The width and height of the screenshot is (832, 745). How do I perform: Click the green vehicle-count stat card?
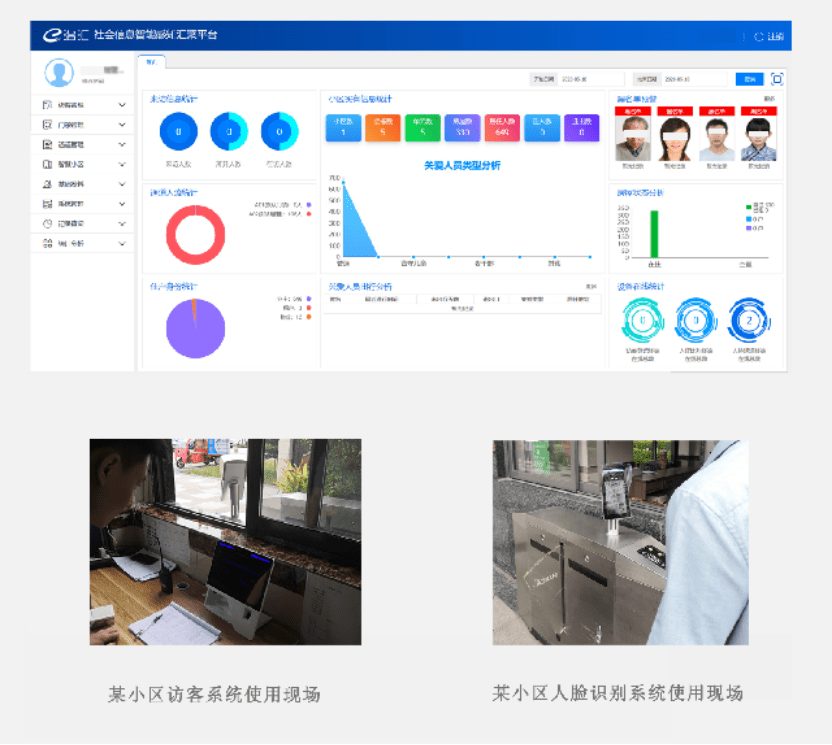click(x=422, y=127)
